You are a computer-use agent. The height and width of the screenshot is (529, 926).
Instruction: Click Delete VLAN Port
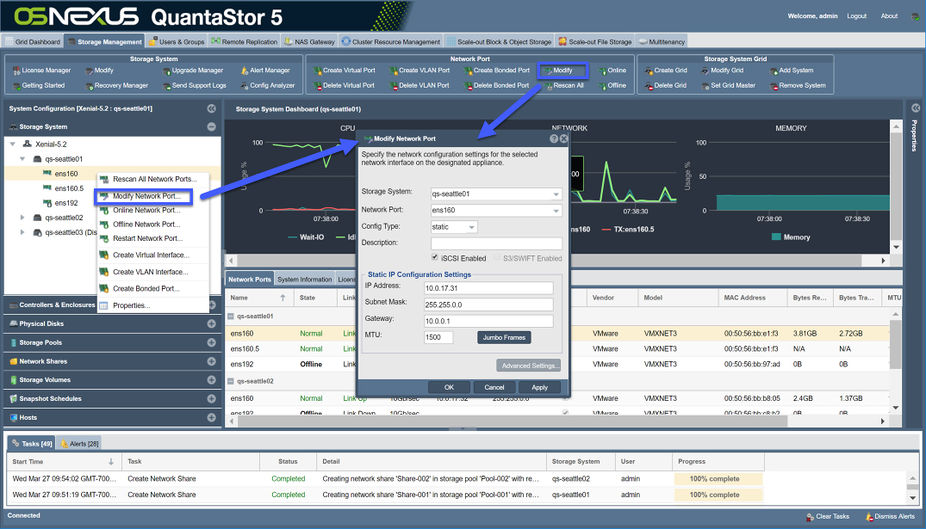click(x=419, y=86)
